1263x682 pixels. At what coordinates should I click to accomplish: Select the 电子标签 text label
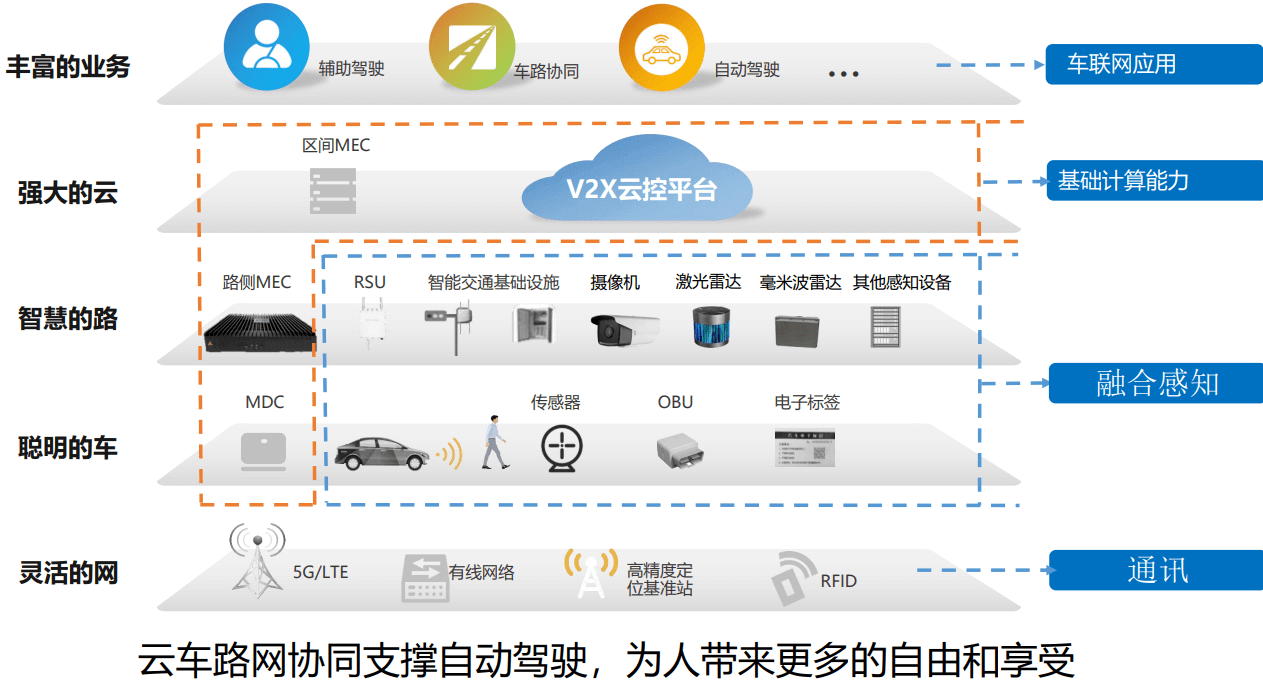(807, 402)
